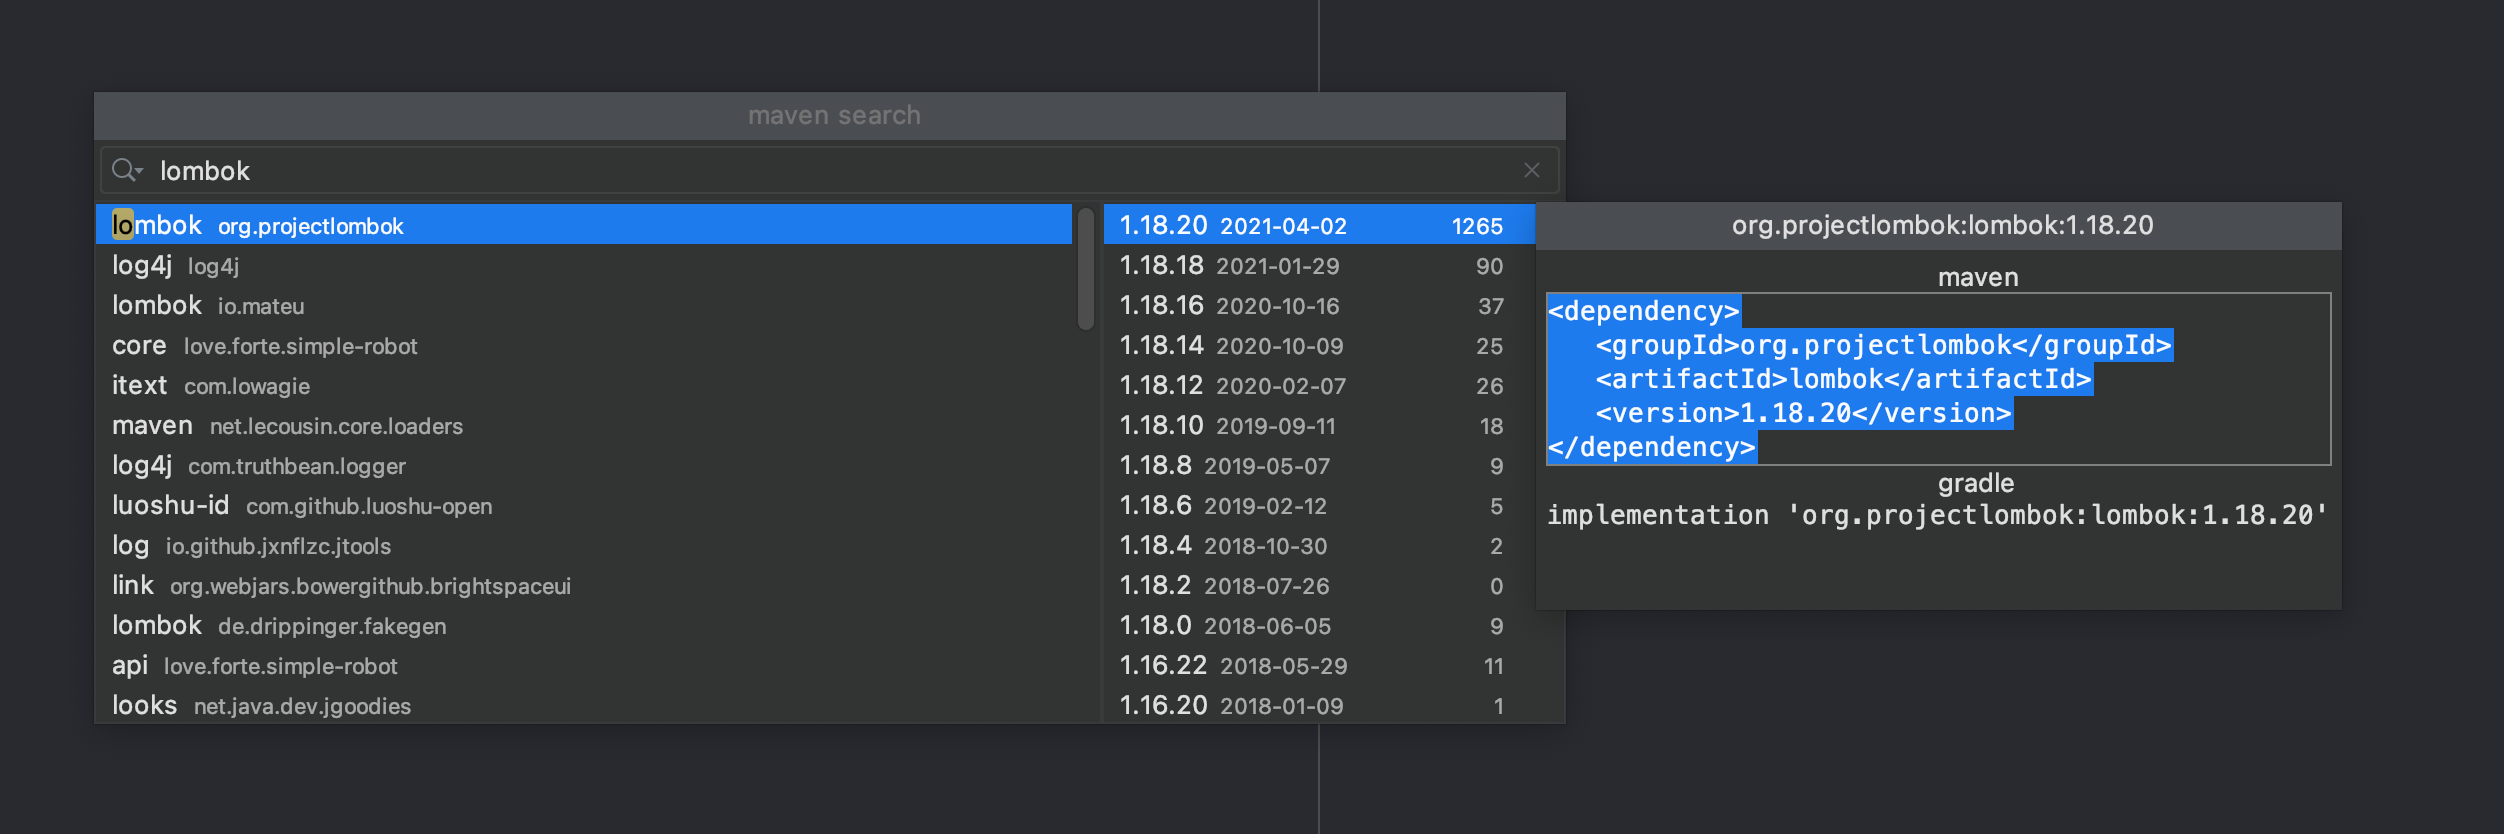Choose version 1.18.20 dated 2021-04-02
This screenshot has width=2504, height=834.
click(1319, 225)
